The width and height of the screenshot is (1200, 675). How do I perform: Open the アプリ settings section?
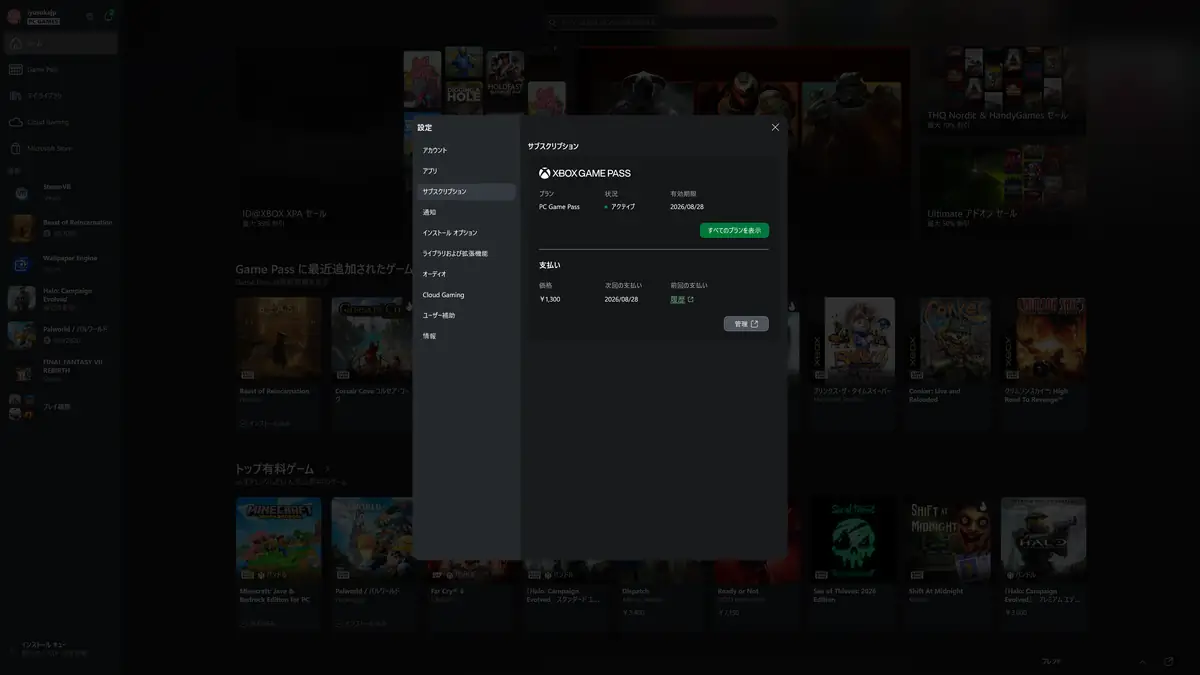(466, 171)
